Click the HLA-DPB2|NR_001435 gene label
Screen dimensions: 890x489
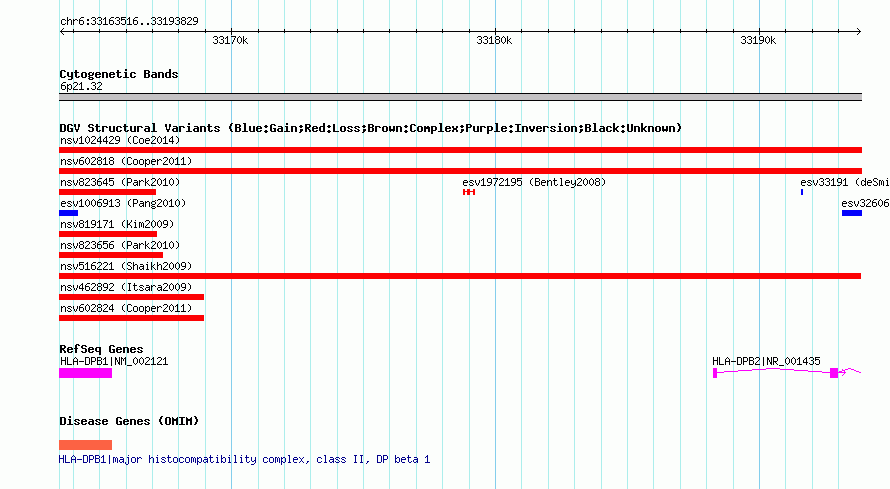(766, 361)
